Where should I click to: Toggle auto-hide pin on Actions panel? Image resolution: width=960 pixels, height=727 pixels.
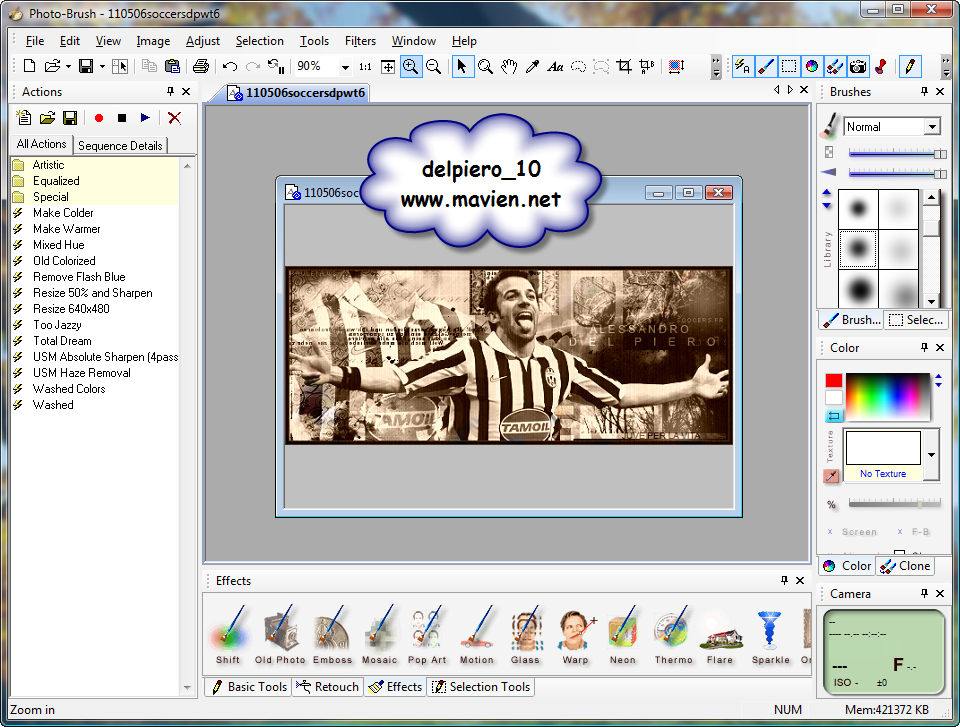point(170,91)
